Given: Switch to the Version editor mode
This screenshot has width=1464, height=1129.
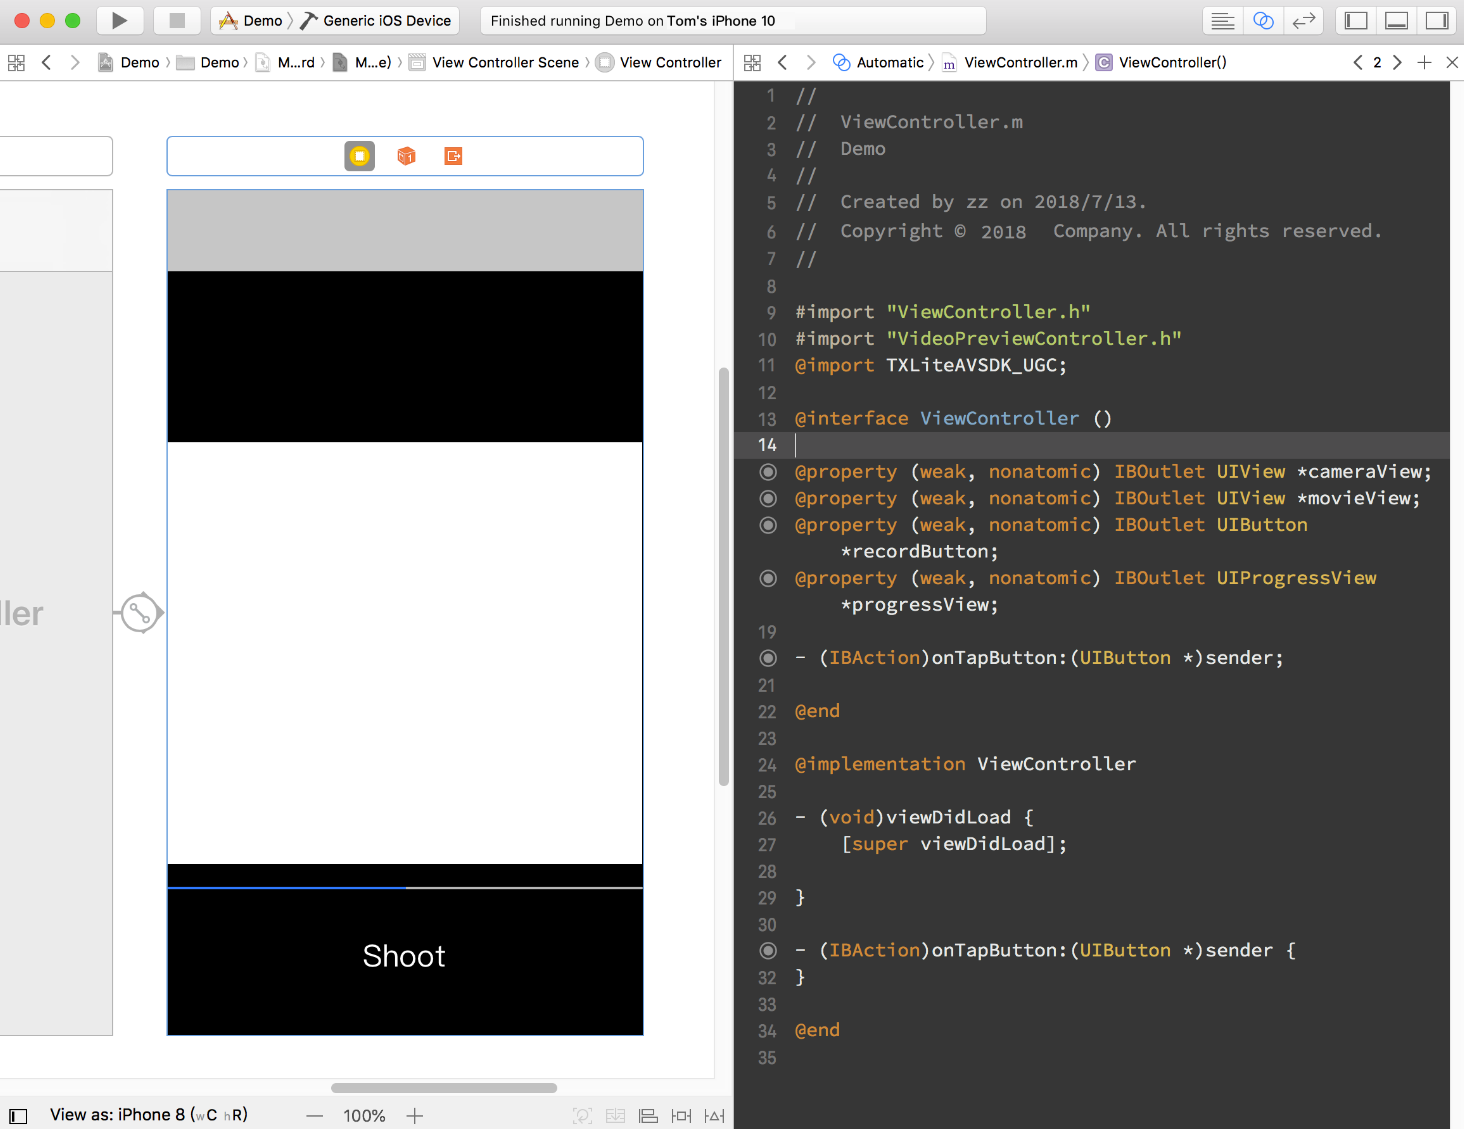Looking at the screenshot, I should (x=1303, y=20).
